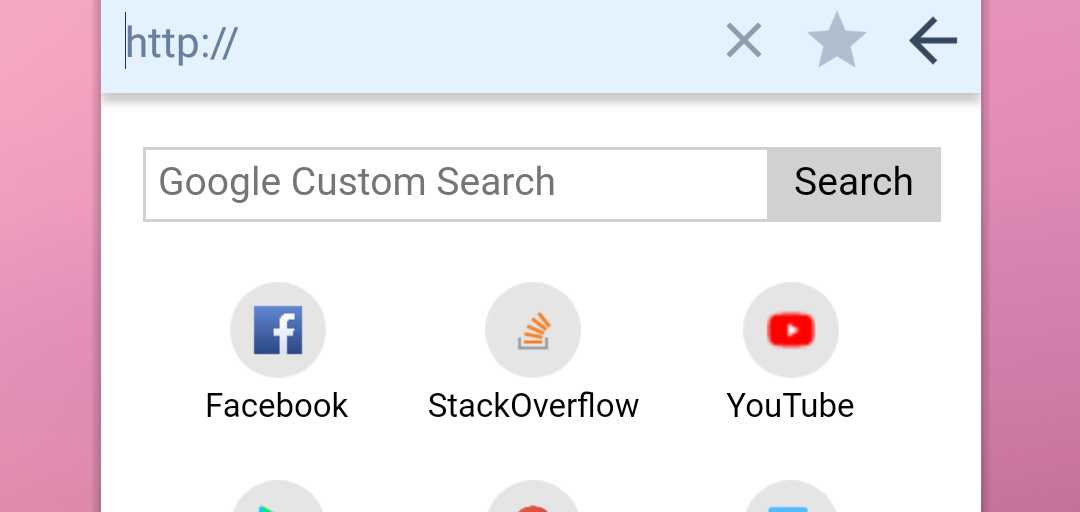Image resolution: width=1080 pixels, height=512 pixels.
Task: Launch the YouTube shortcut icon
Action: pyautogui.click(x=791, y=330)
